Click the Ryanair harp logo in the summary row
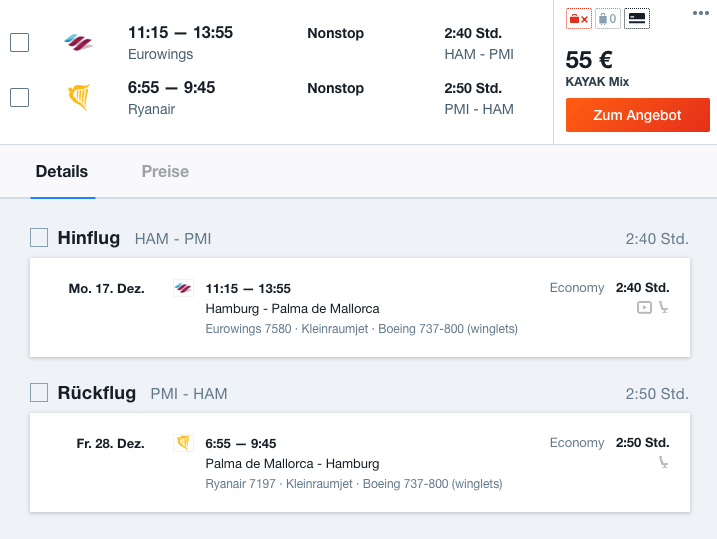 (x=78, y=97)
